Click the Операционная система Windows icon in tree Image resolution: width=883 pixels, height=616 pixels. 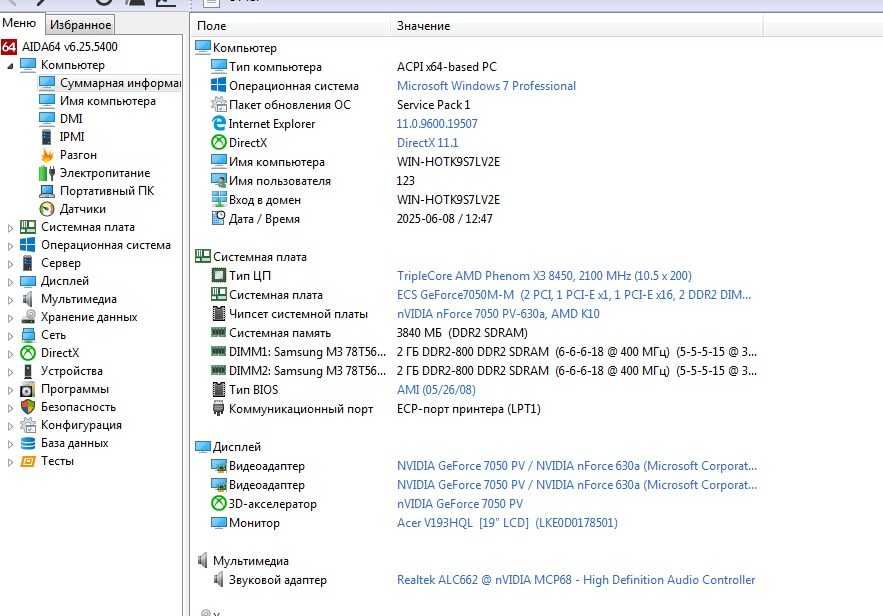28,245
